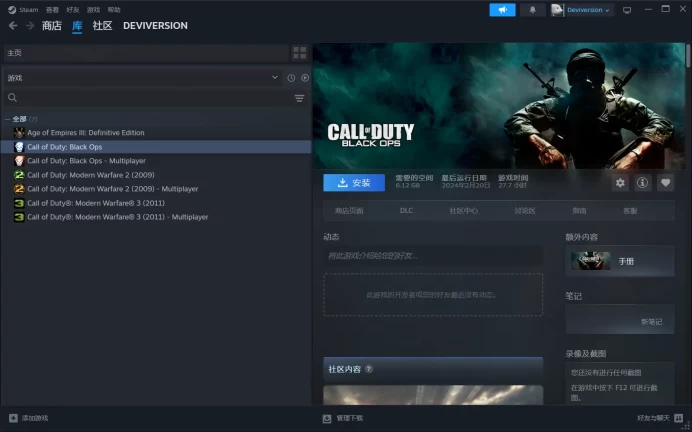692x432 pixels.
Task: Open the DLC link
Action: coord(406,211)
